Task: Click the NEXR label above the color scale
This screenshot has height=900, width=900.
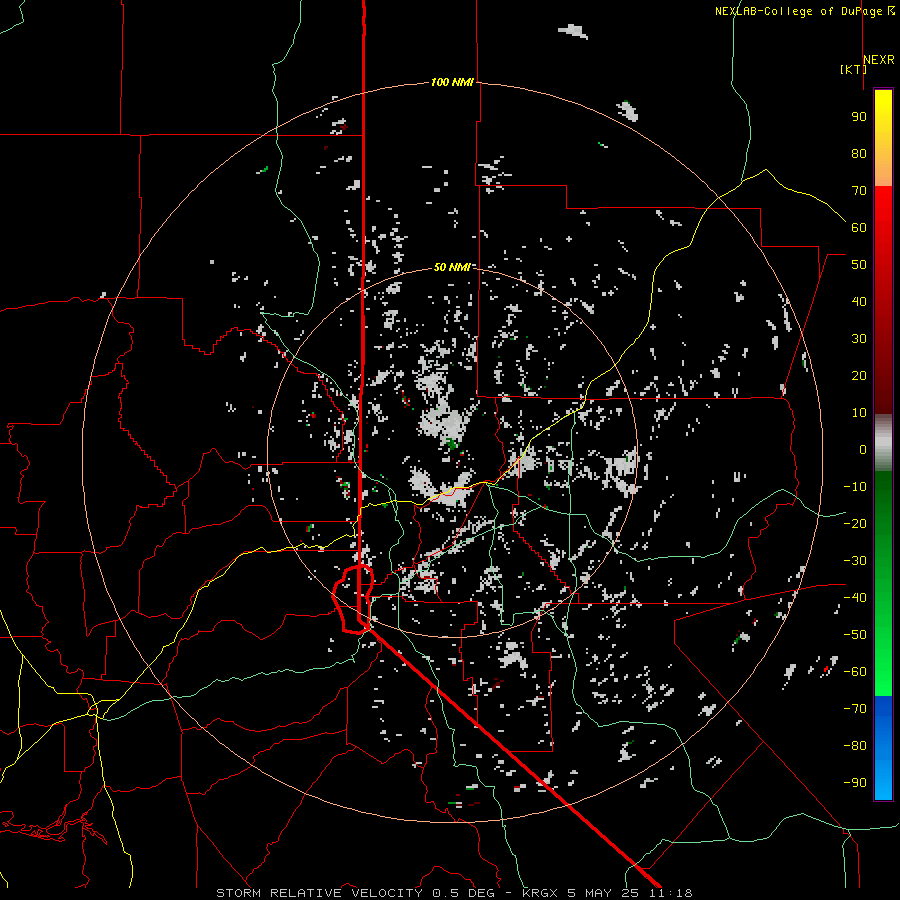Action: click(x=879, y=60)
